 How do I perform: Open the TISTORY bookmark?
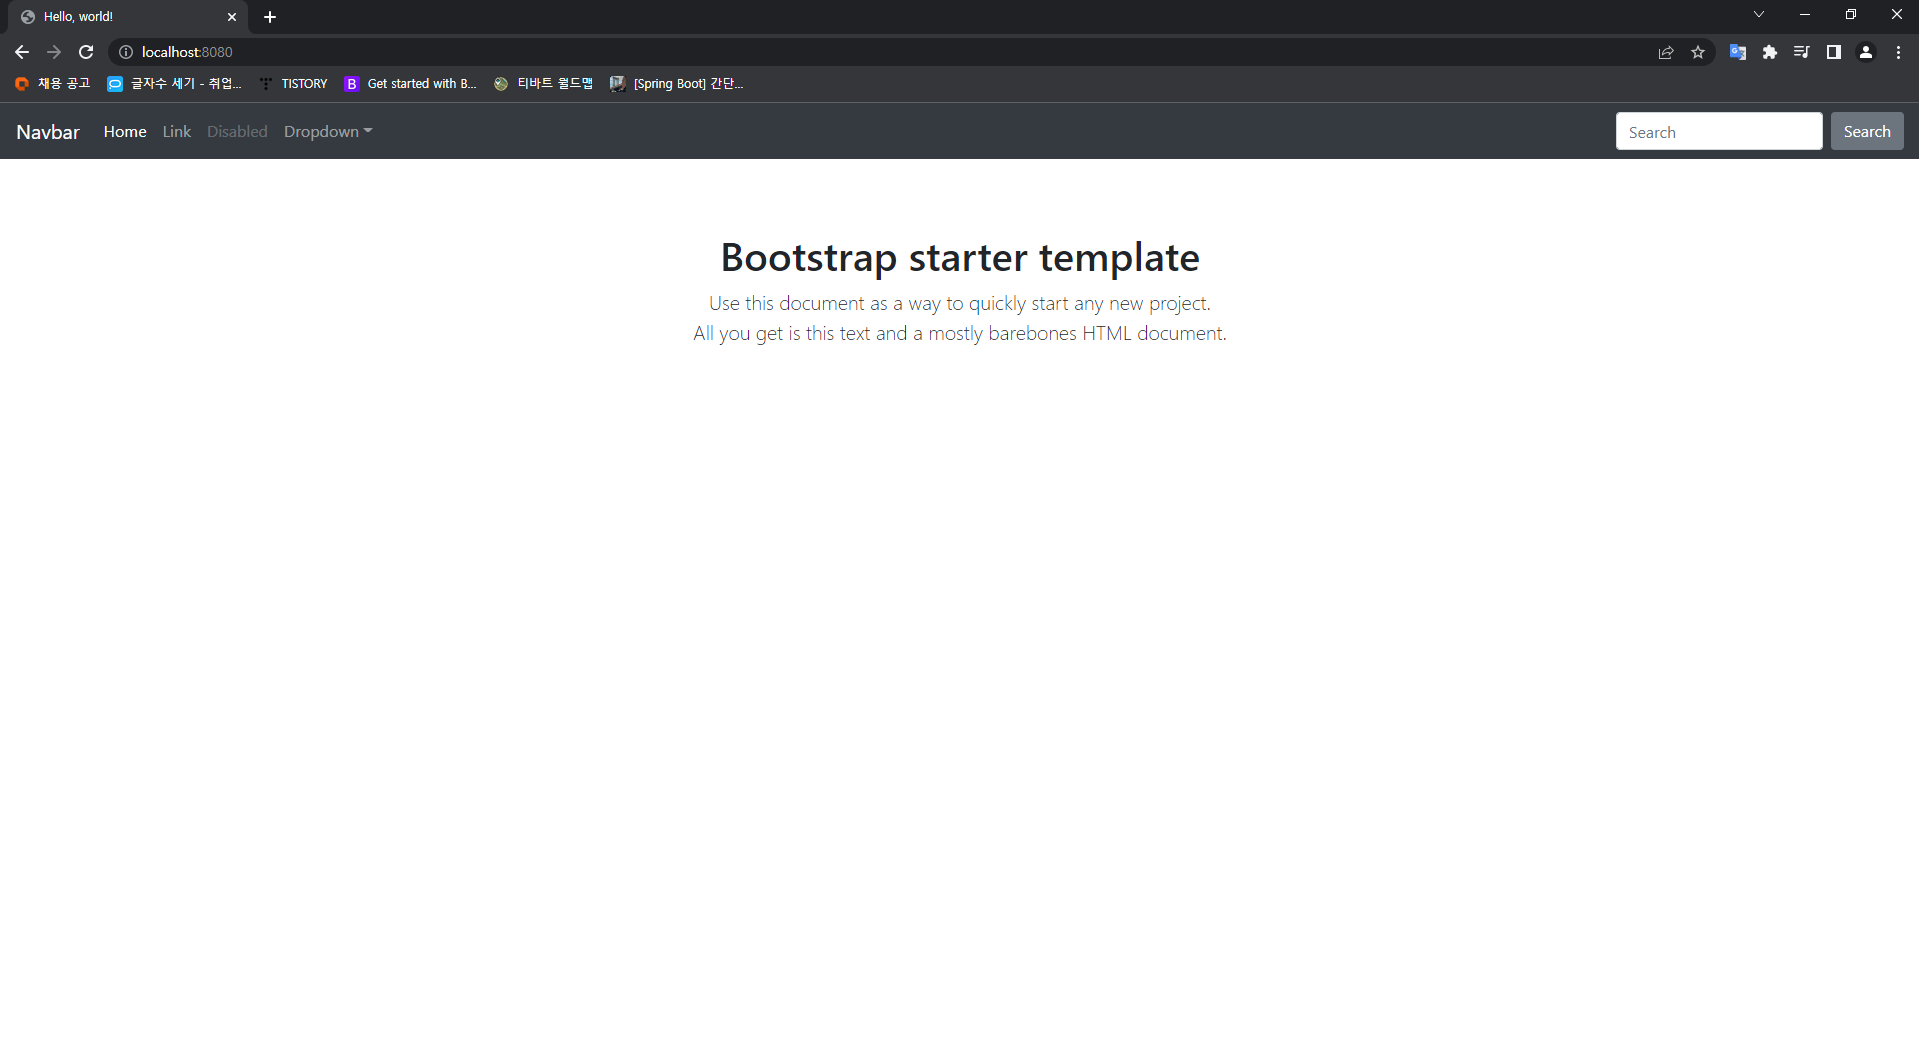pyautogui.click(x=293, y=84)
